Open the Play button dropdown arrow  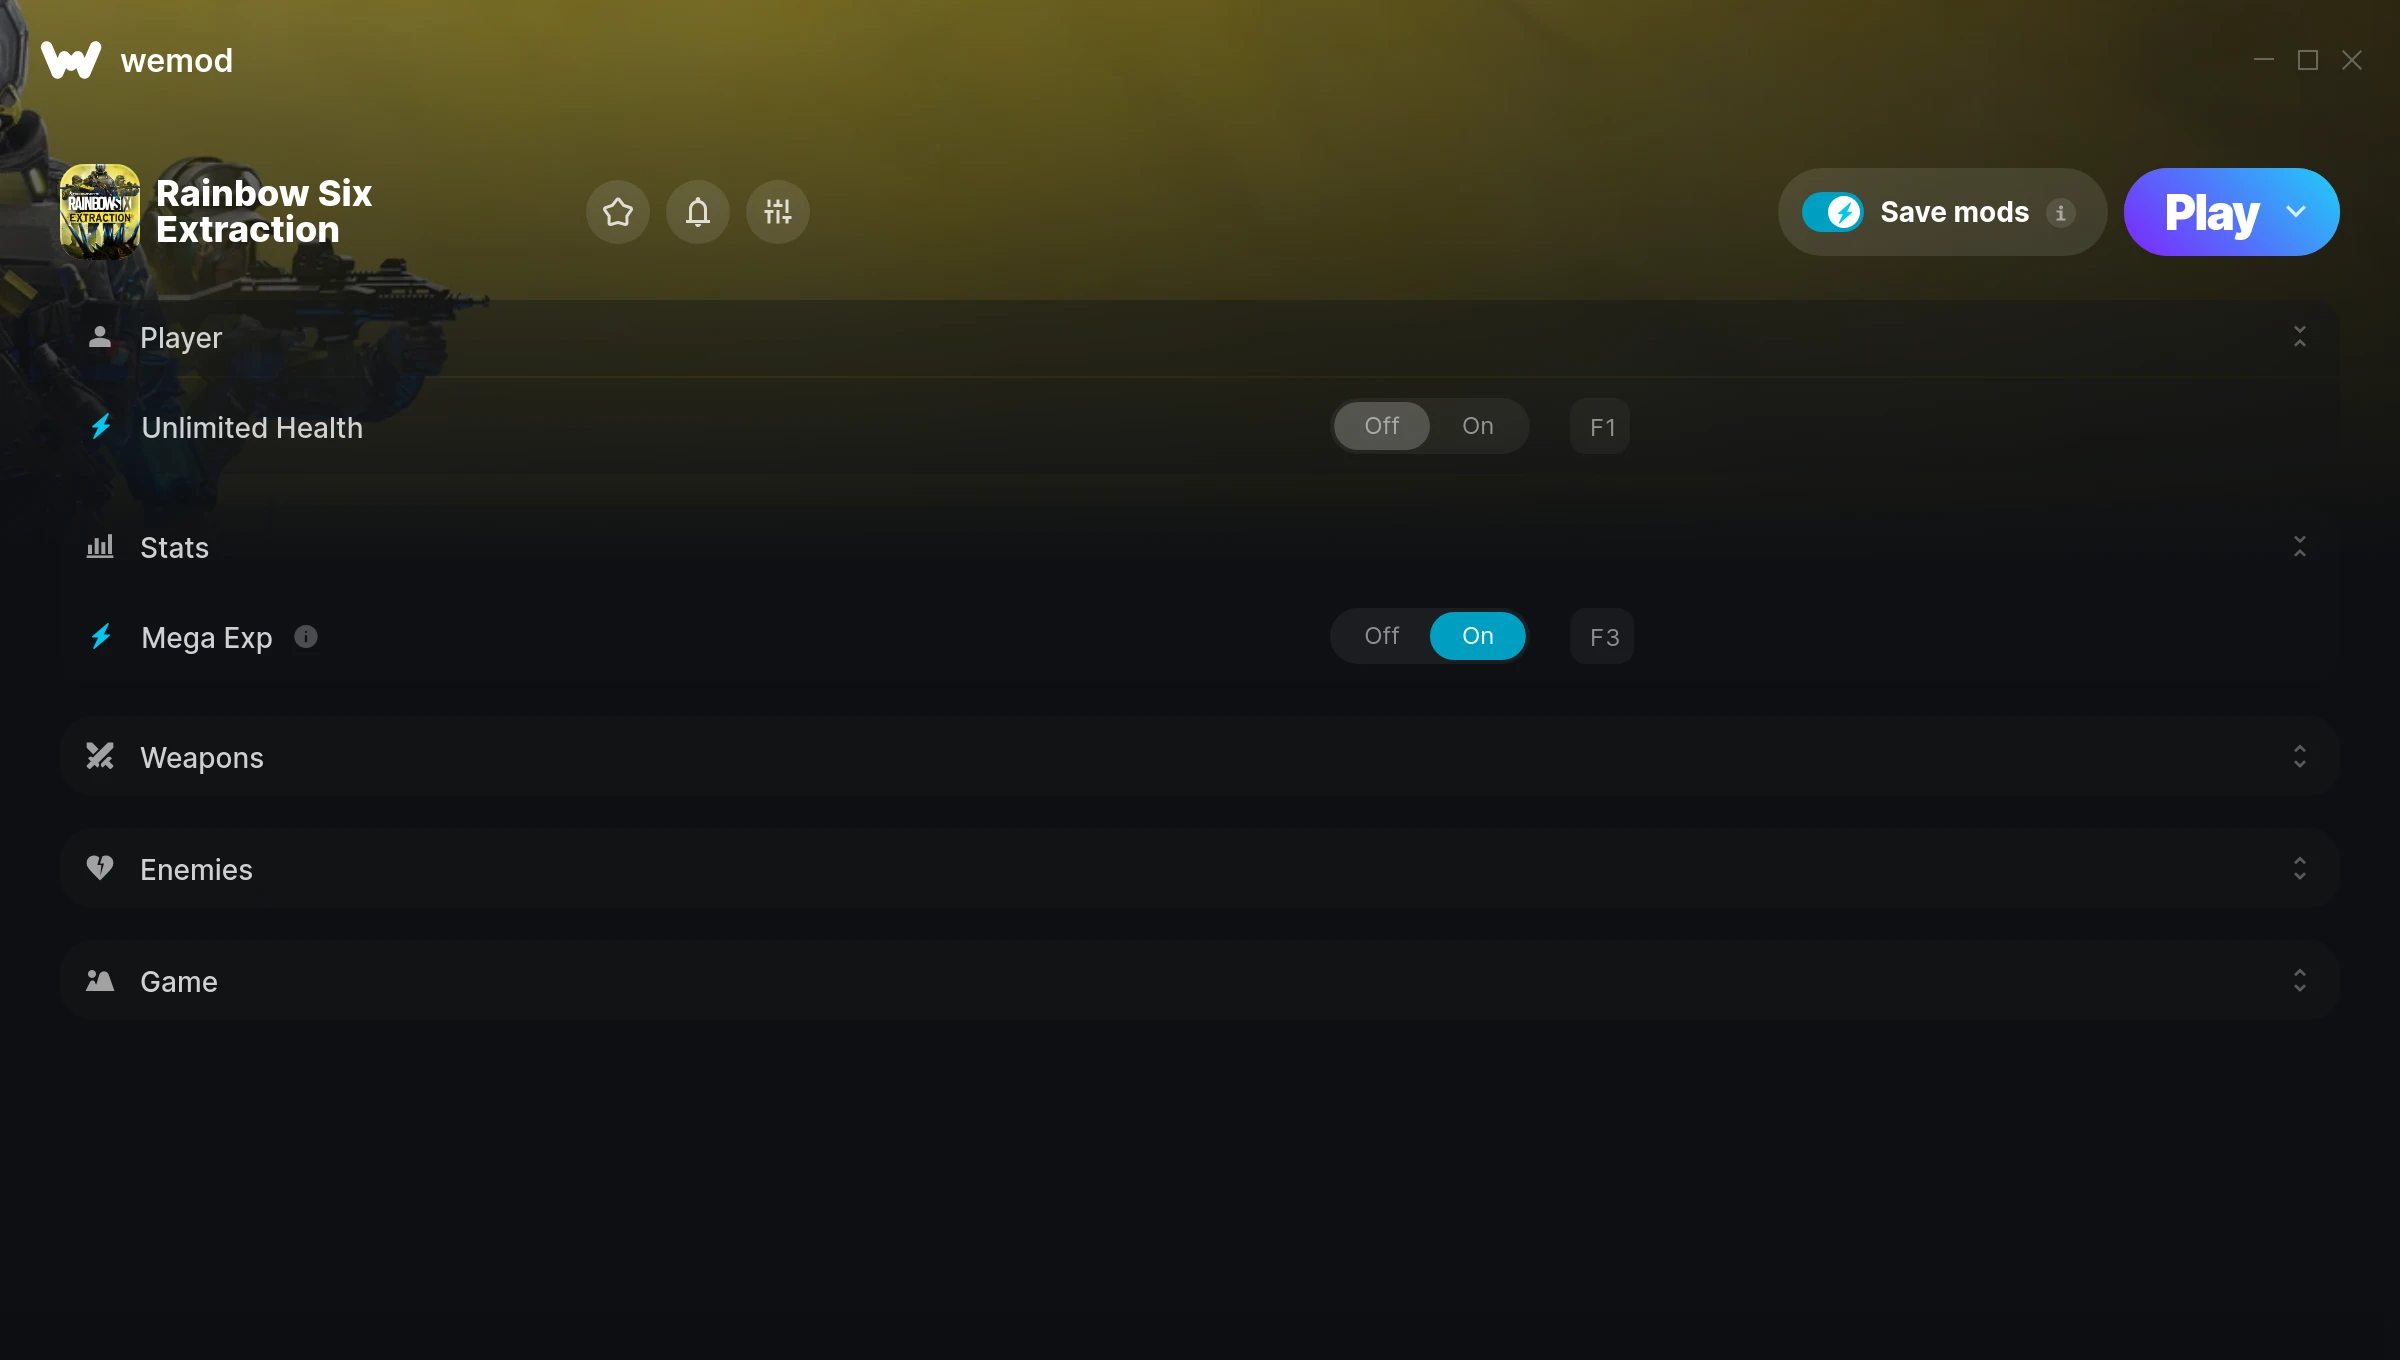(2296, 212)
